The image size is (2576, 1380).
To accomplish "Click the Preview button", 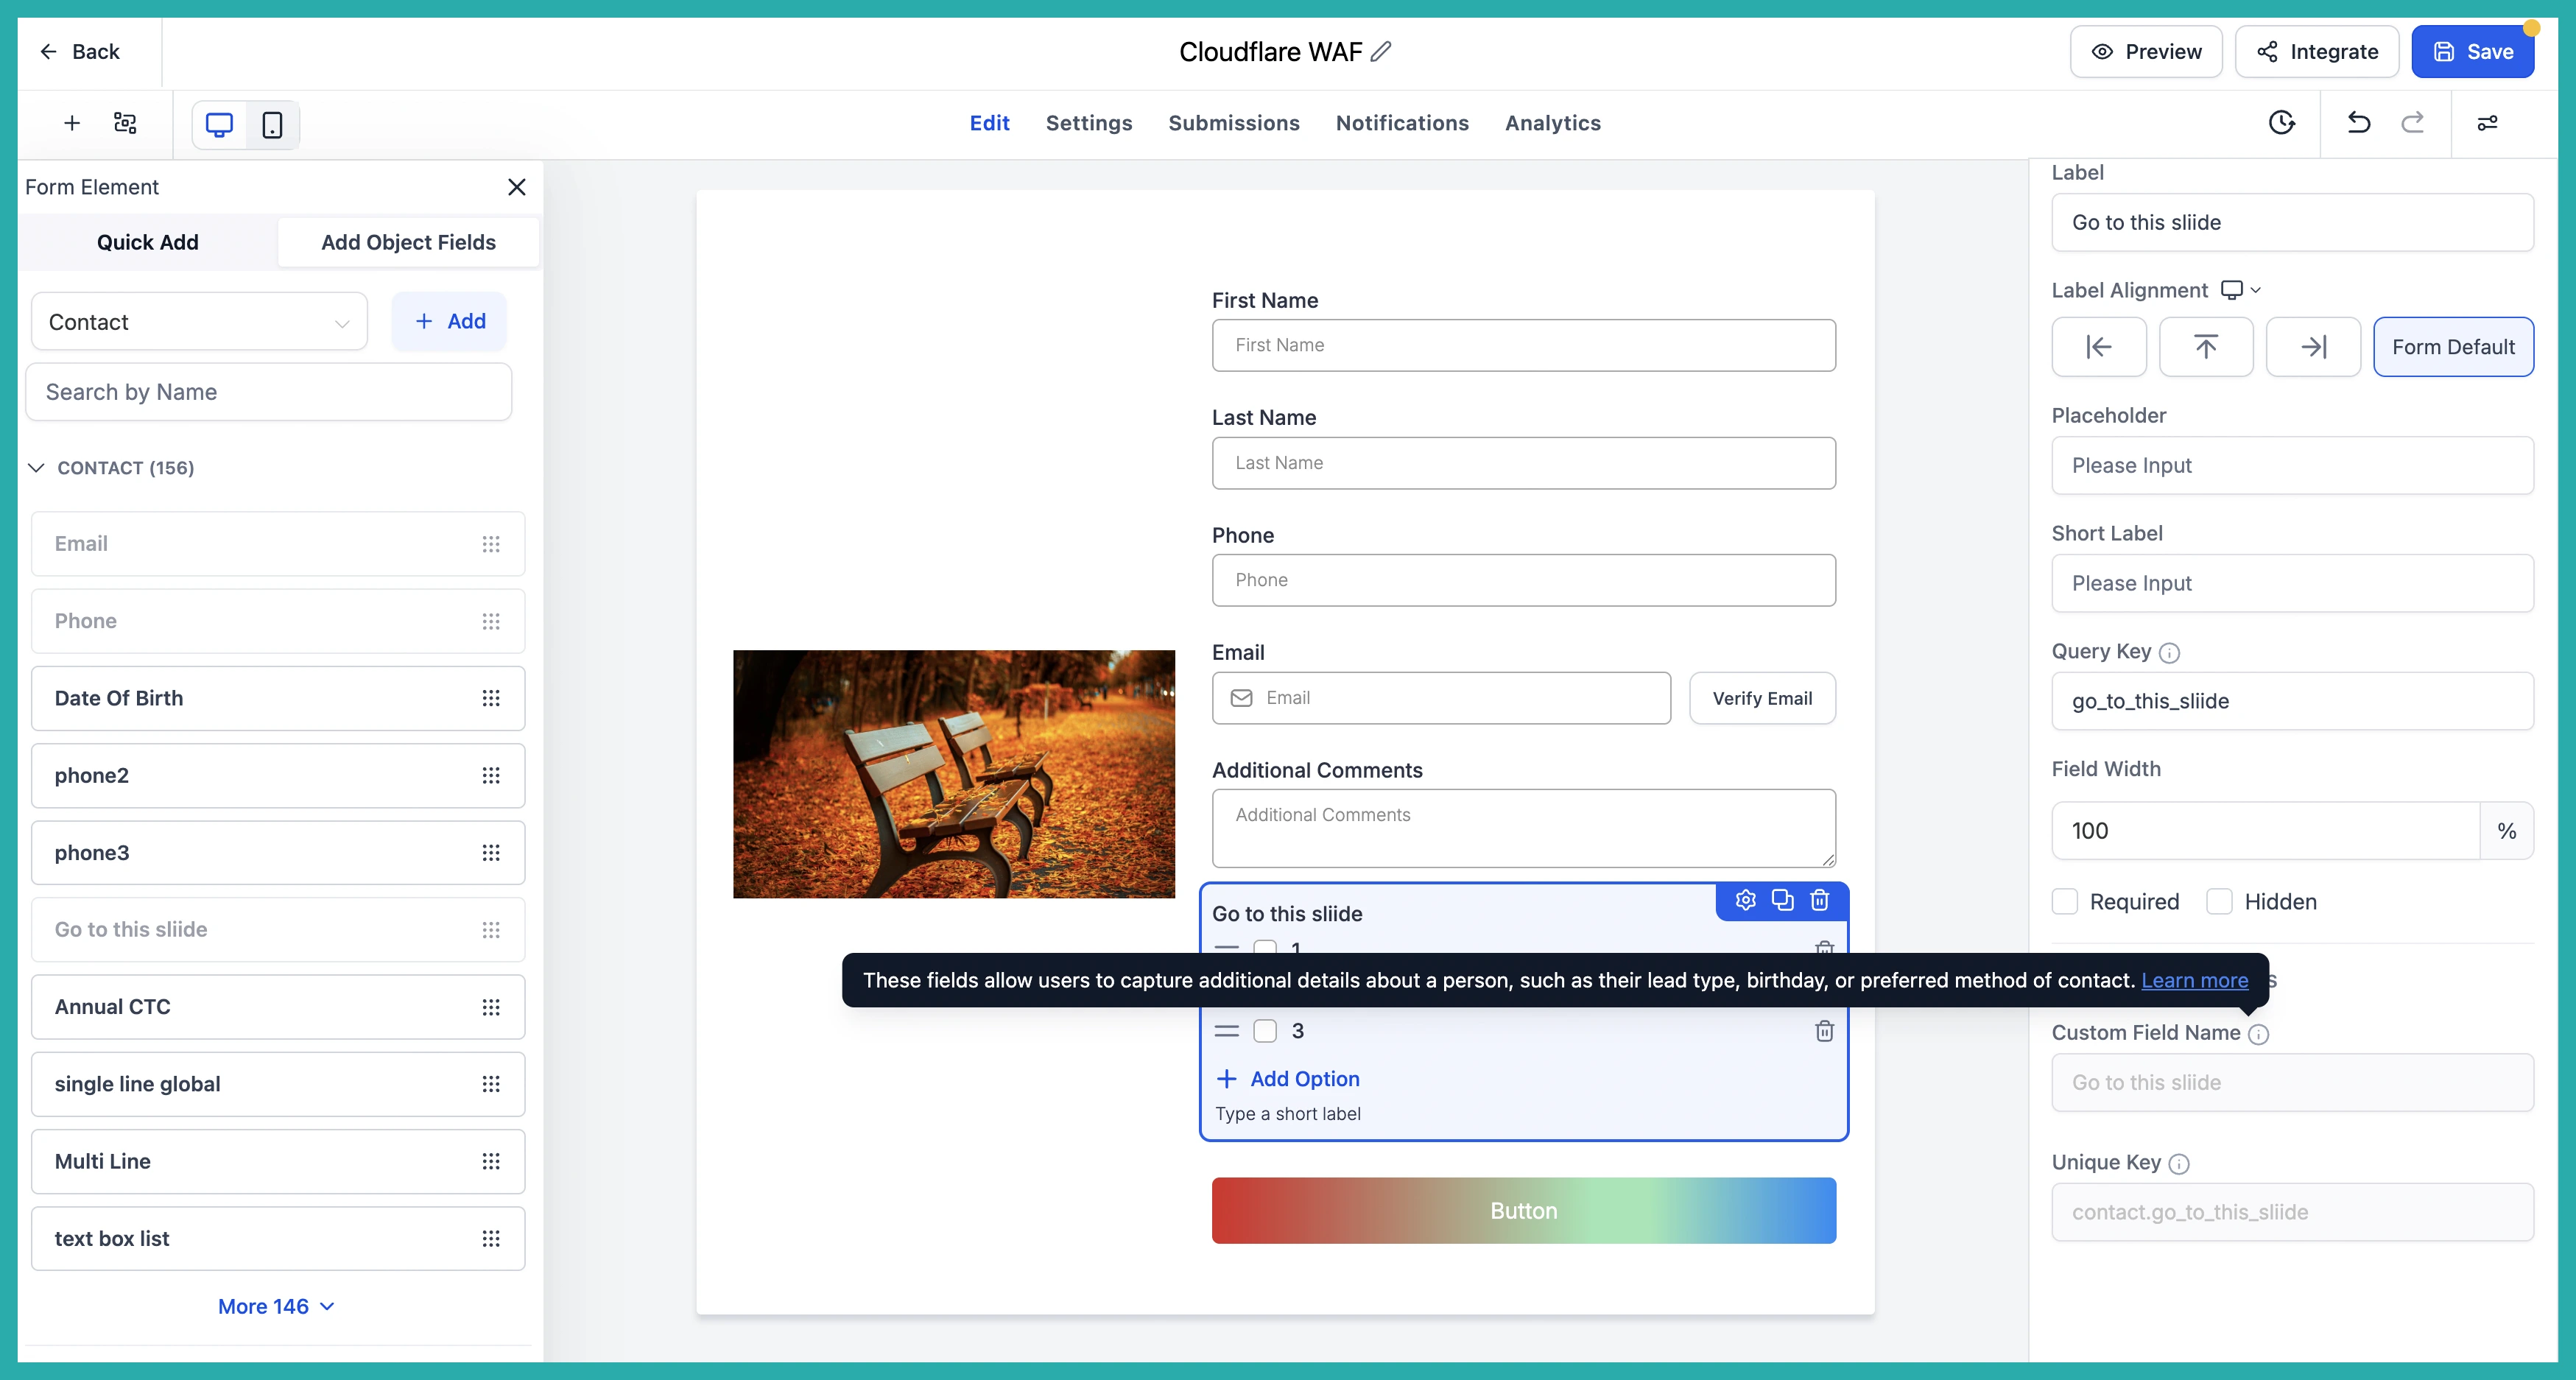I will tap(2145, 51).
